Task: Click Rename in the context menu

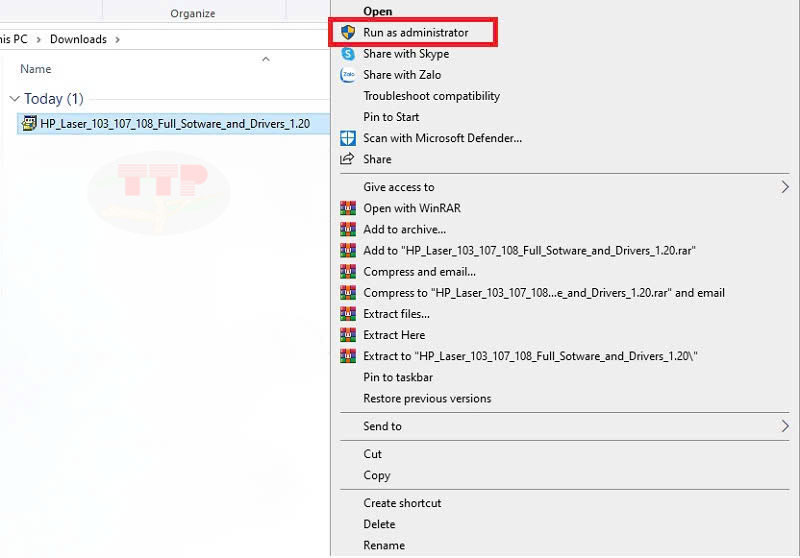Action: tap(384, 545)
